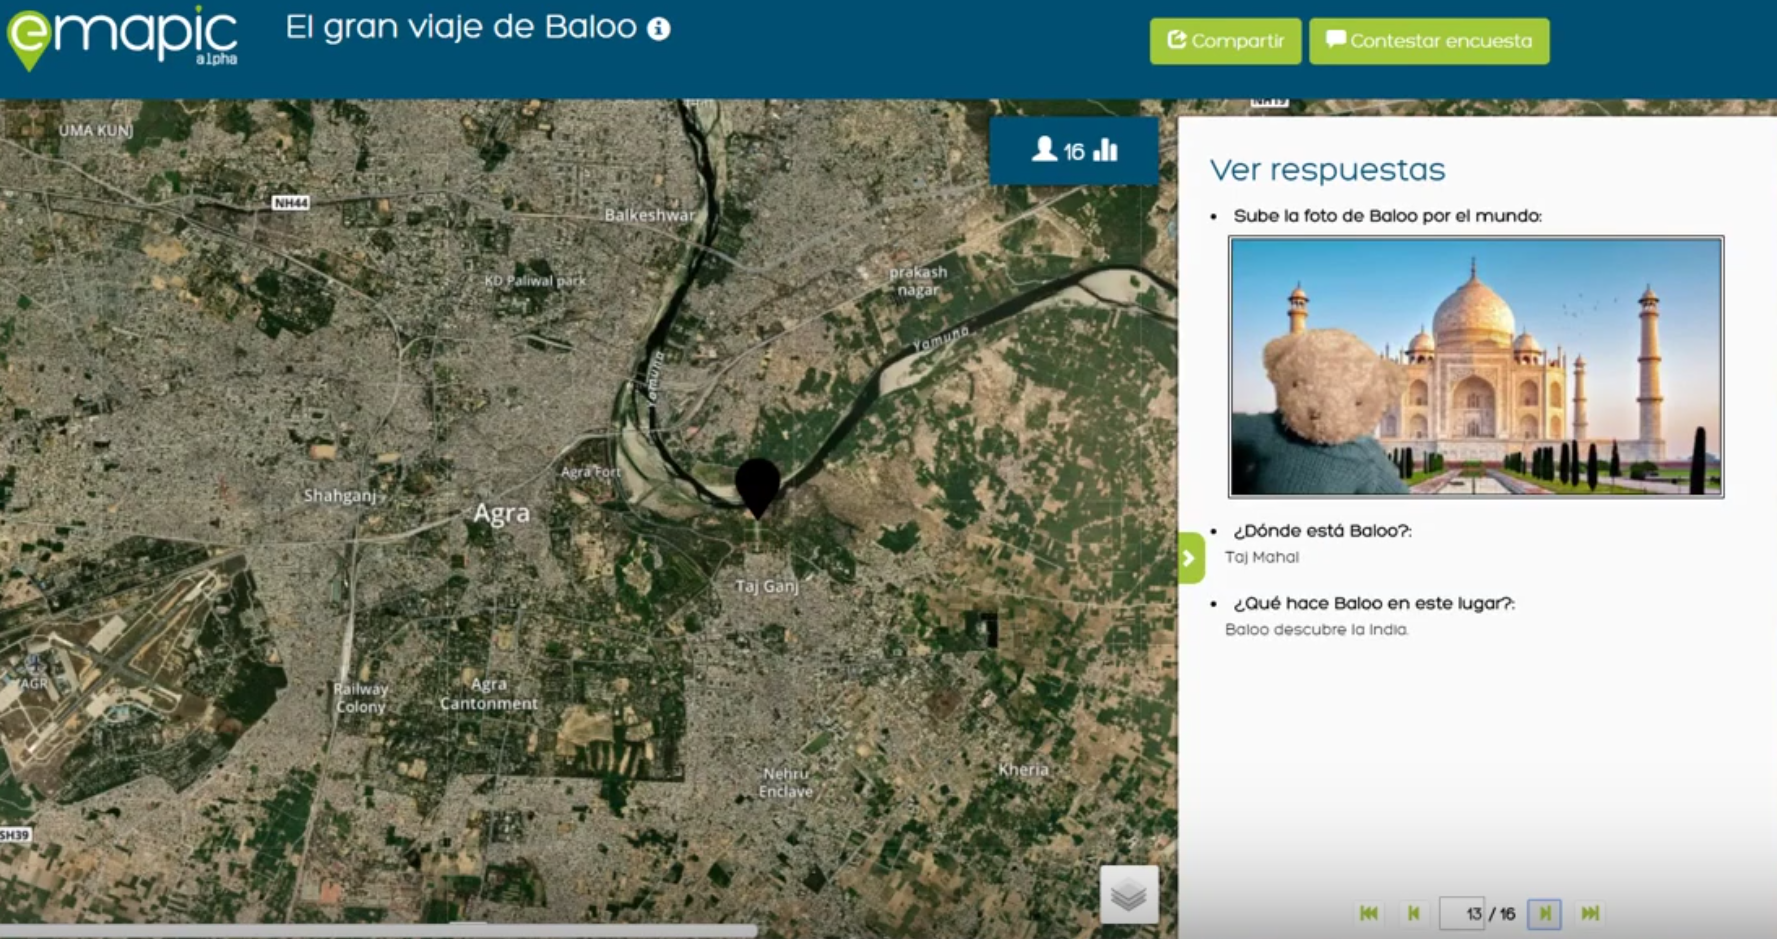Viewport: 1777px width, 939px height.
Task: Open Baloo Taj Mahal photo
Action: tap(1476, 367)
